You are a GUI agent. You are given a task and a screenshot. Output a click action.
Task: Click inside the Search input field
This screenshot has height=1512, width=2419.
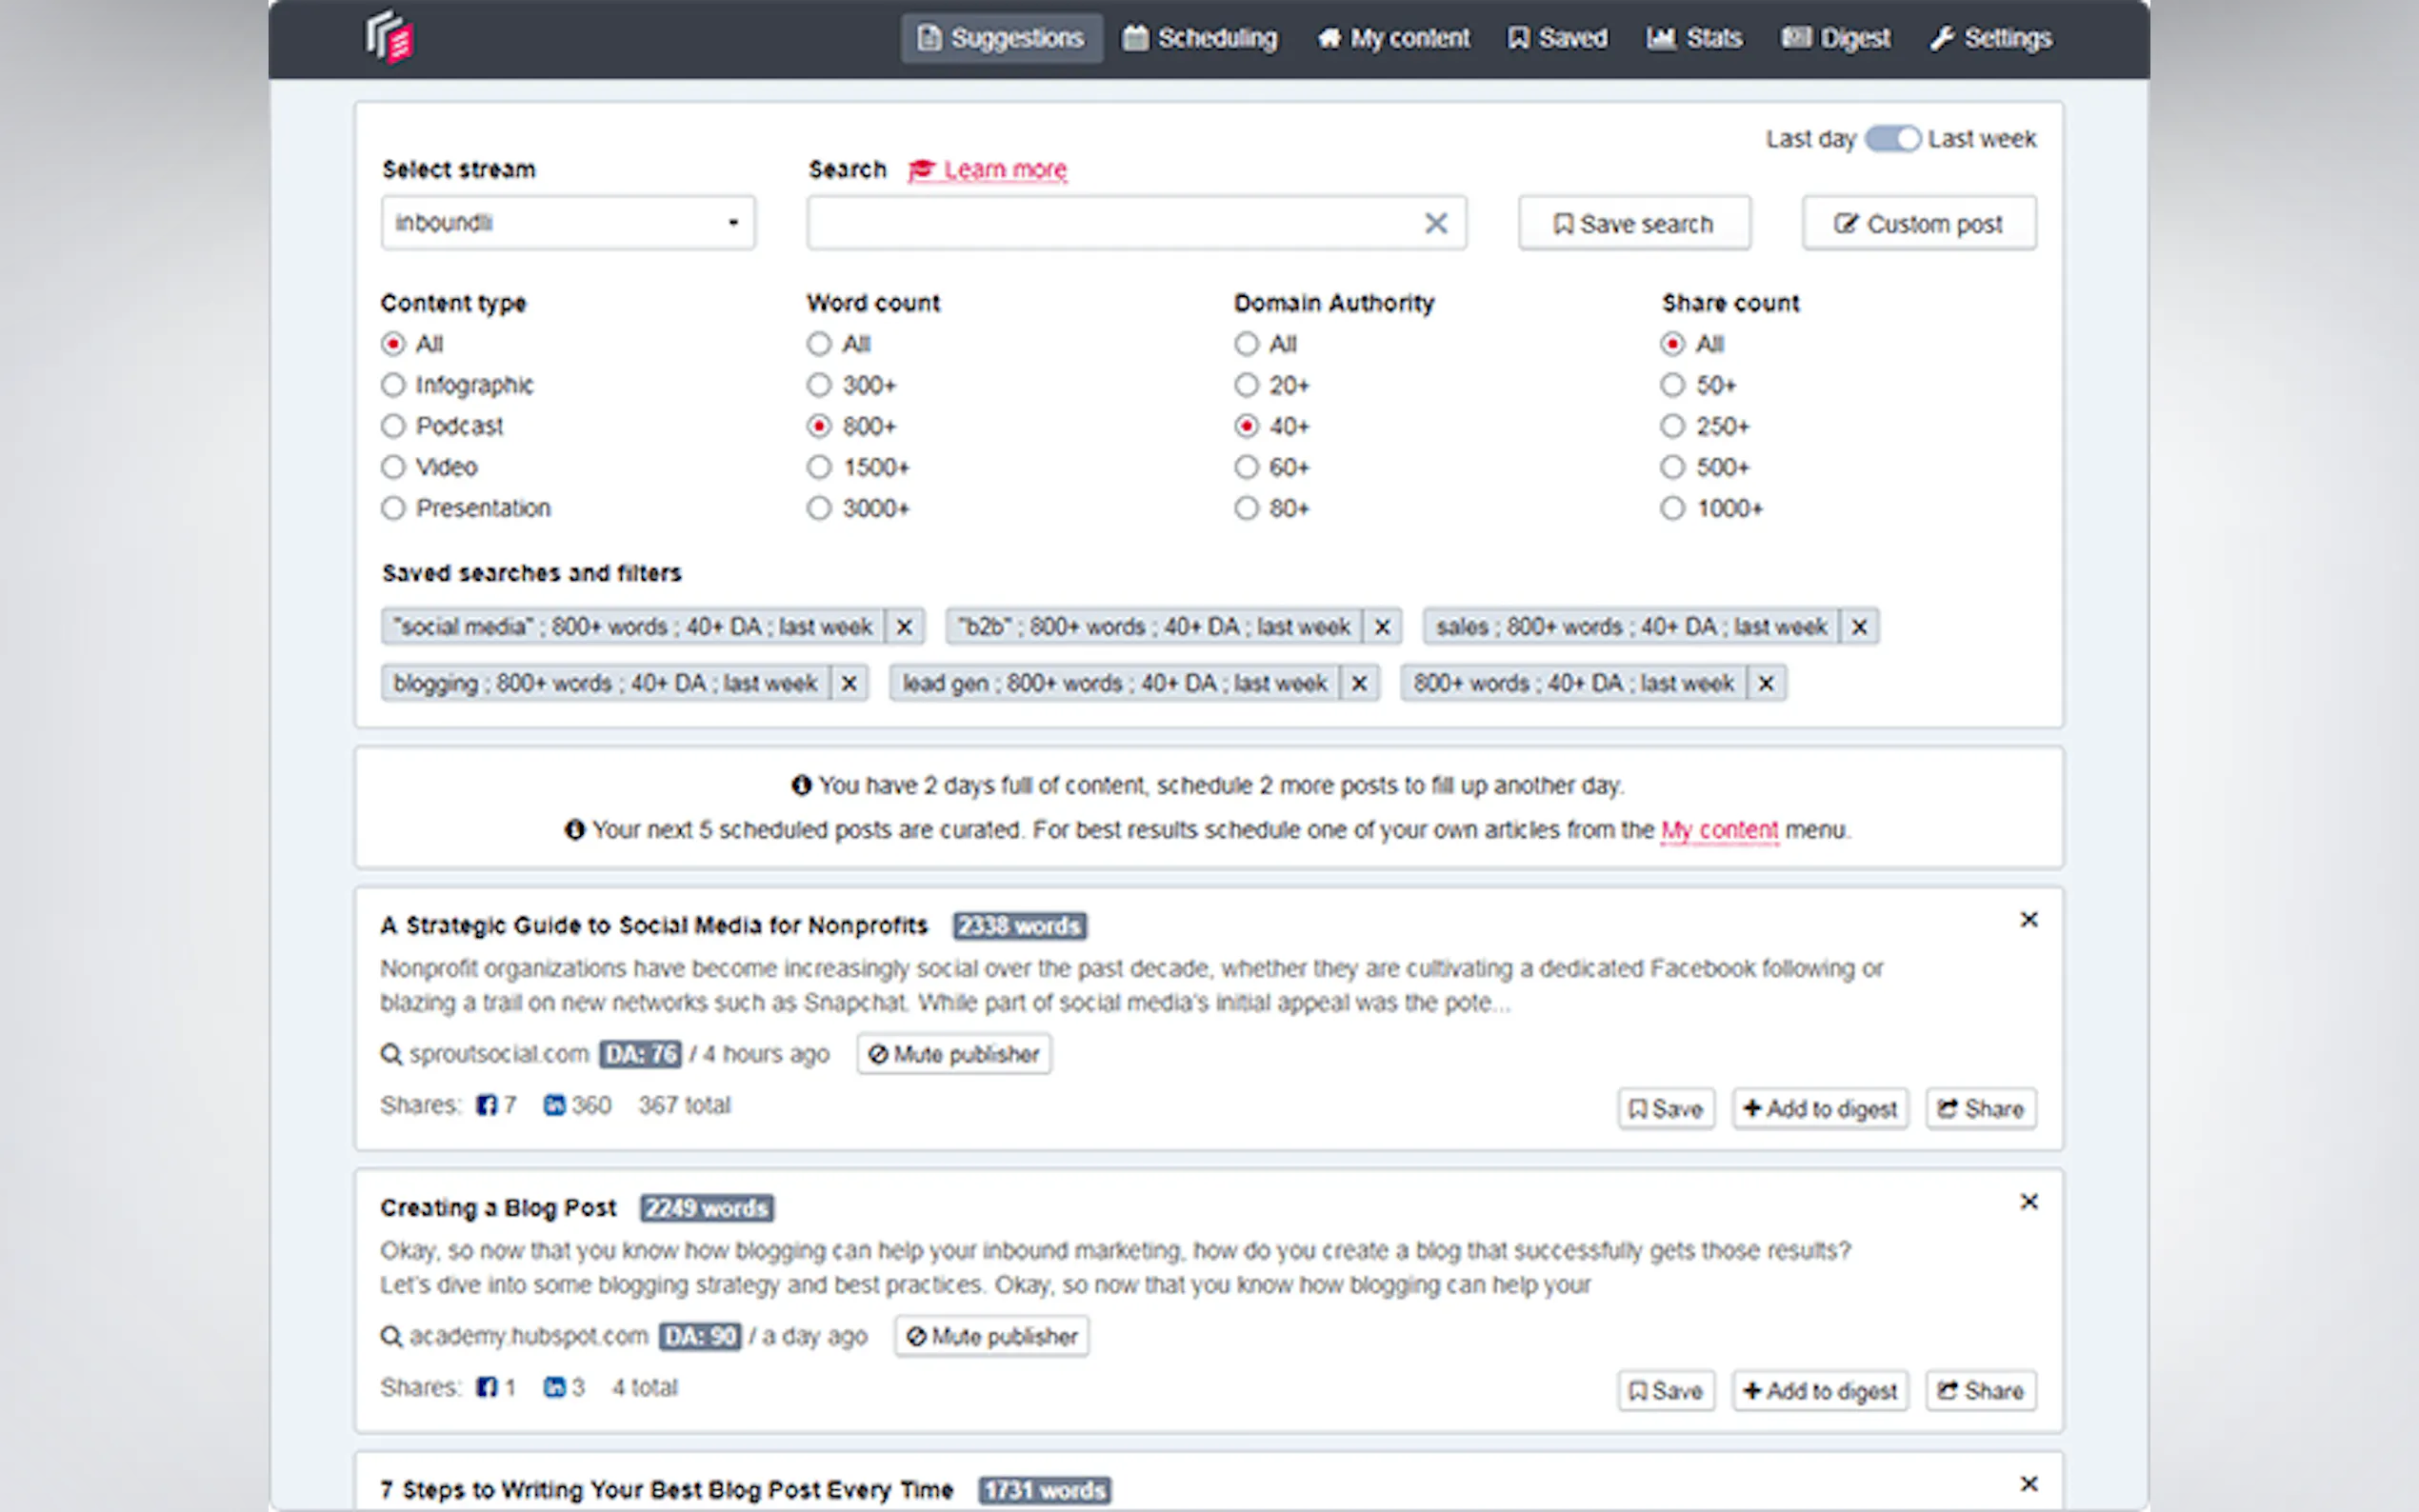pos(1110,223)
